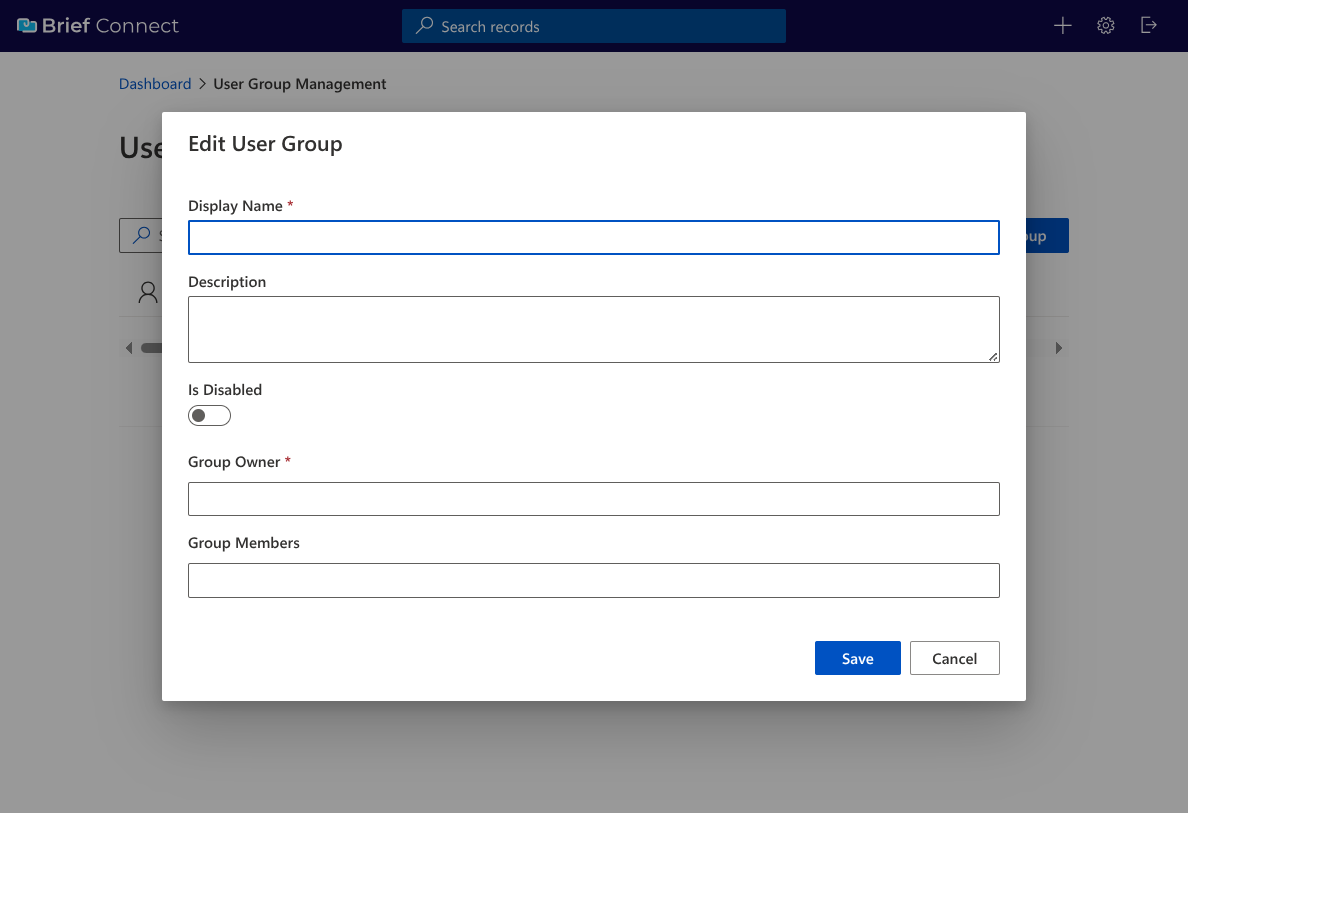This screenshot has width=1320, height=904.
Task: Open the settings gear icon
Action: click(1105, 25)
